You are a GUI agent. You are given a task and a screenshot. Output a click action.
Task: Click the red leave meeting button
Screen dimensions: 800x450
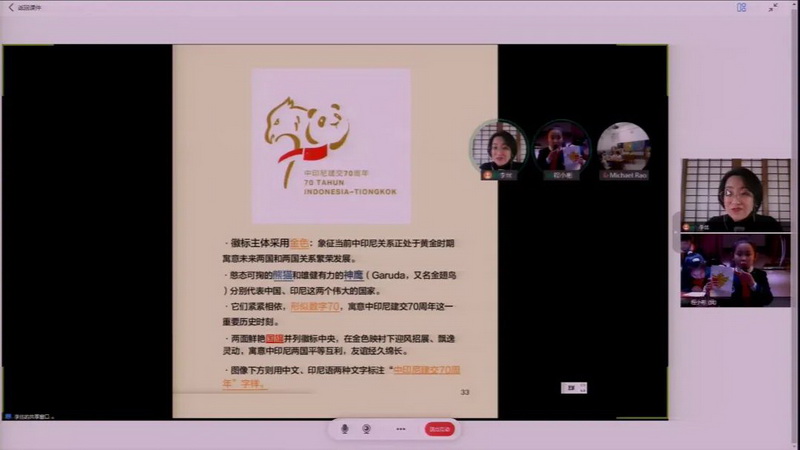pos(439,429)
